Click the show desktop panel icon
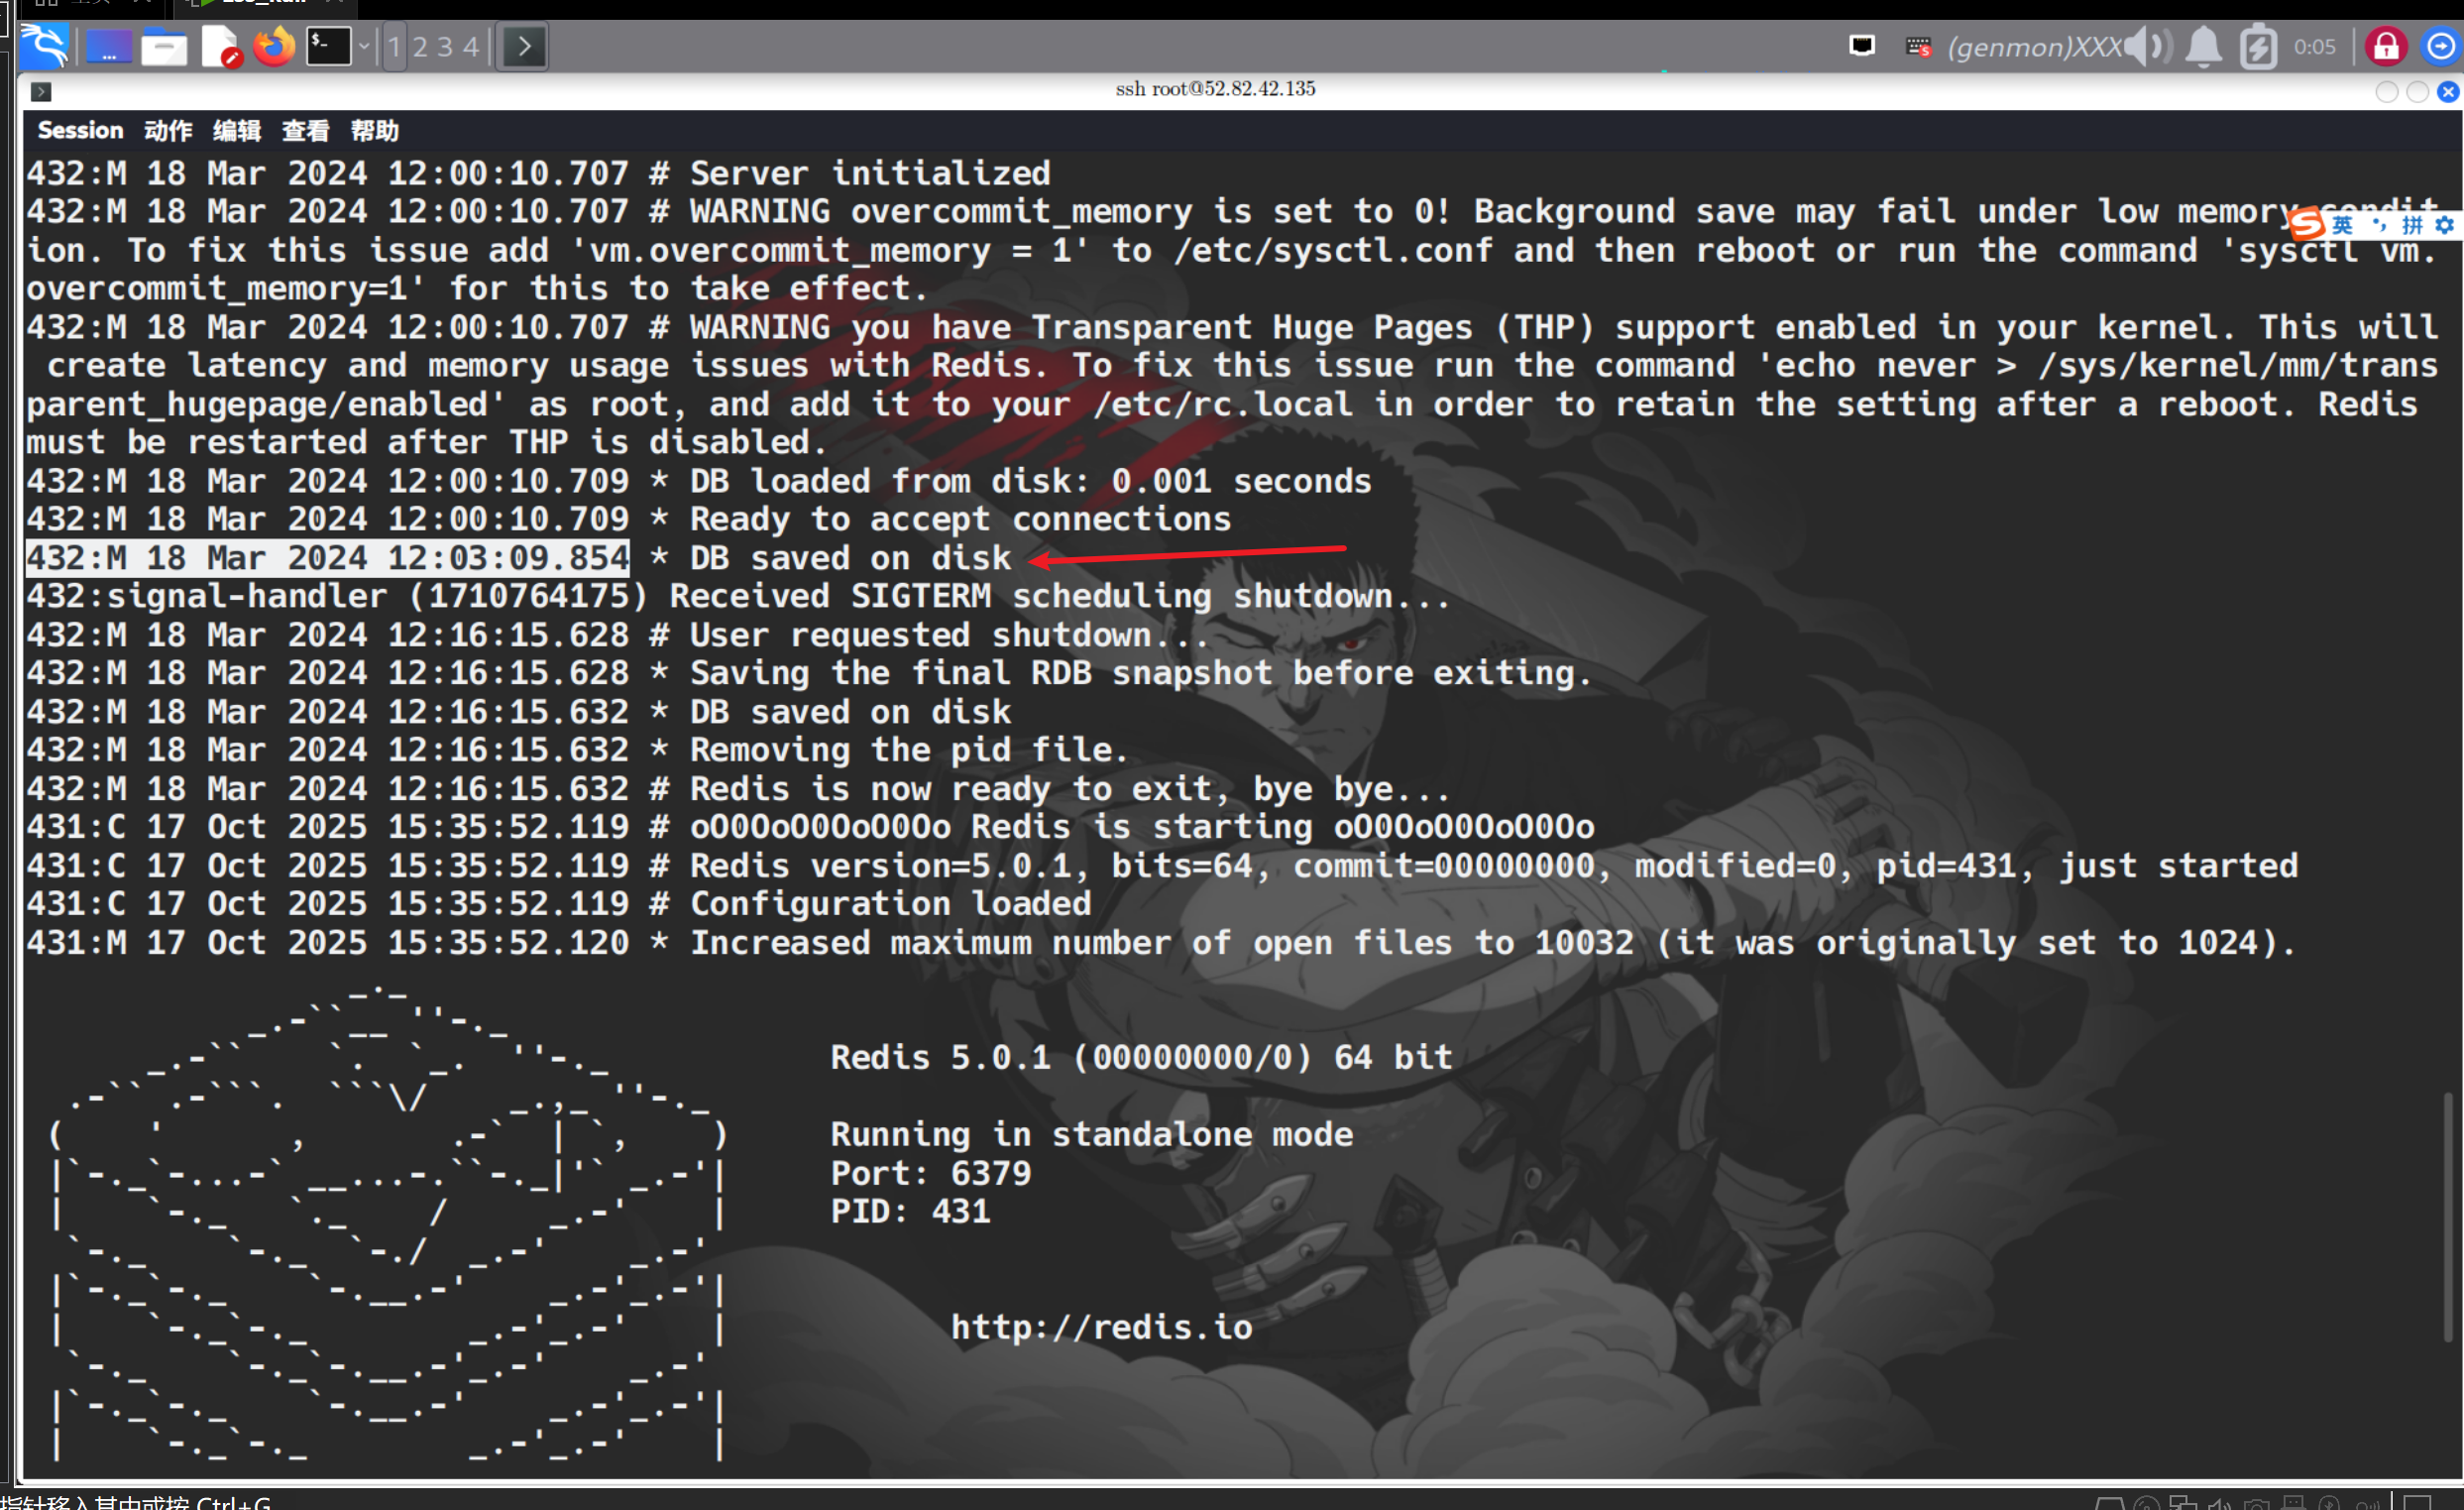This screenshot has width=2464, height=1510. pyautogui.click(x=108, y=46)
